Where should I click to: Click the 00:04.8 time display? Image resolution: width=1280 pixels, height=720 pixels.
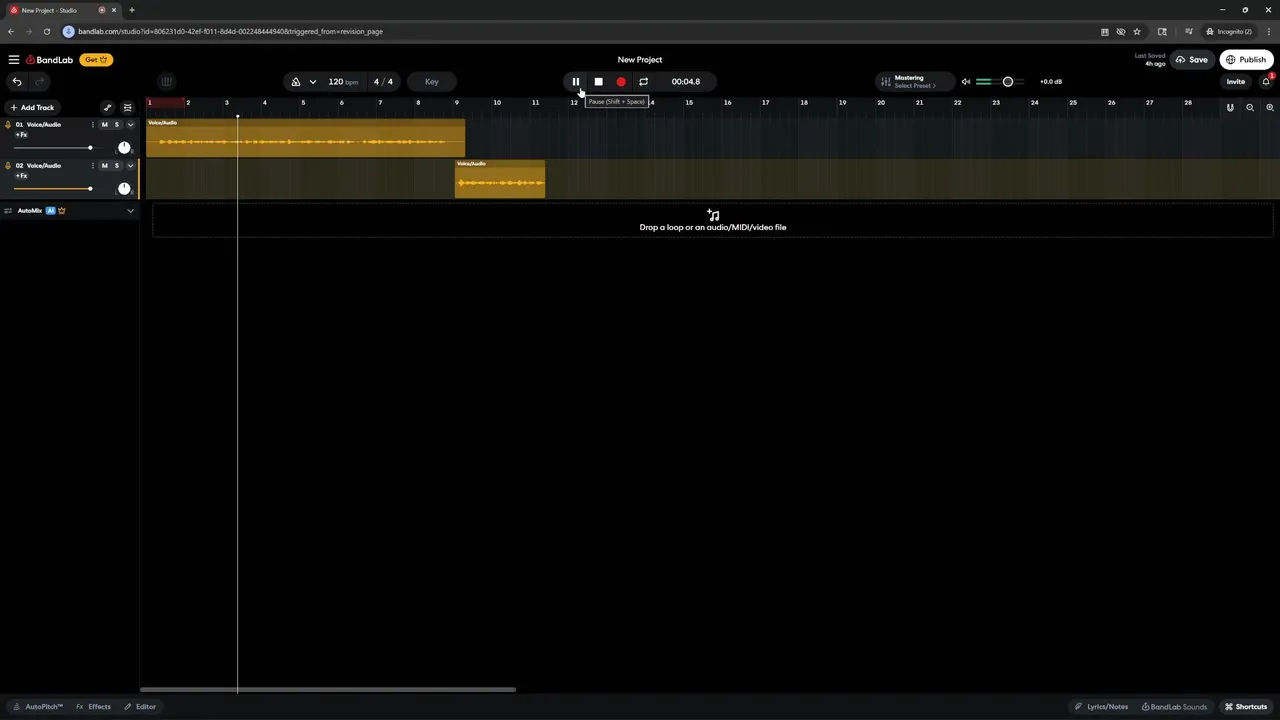[686, 82]
